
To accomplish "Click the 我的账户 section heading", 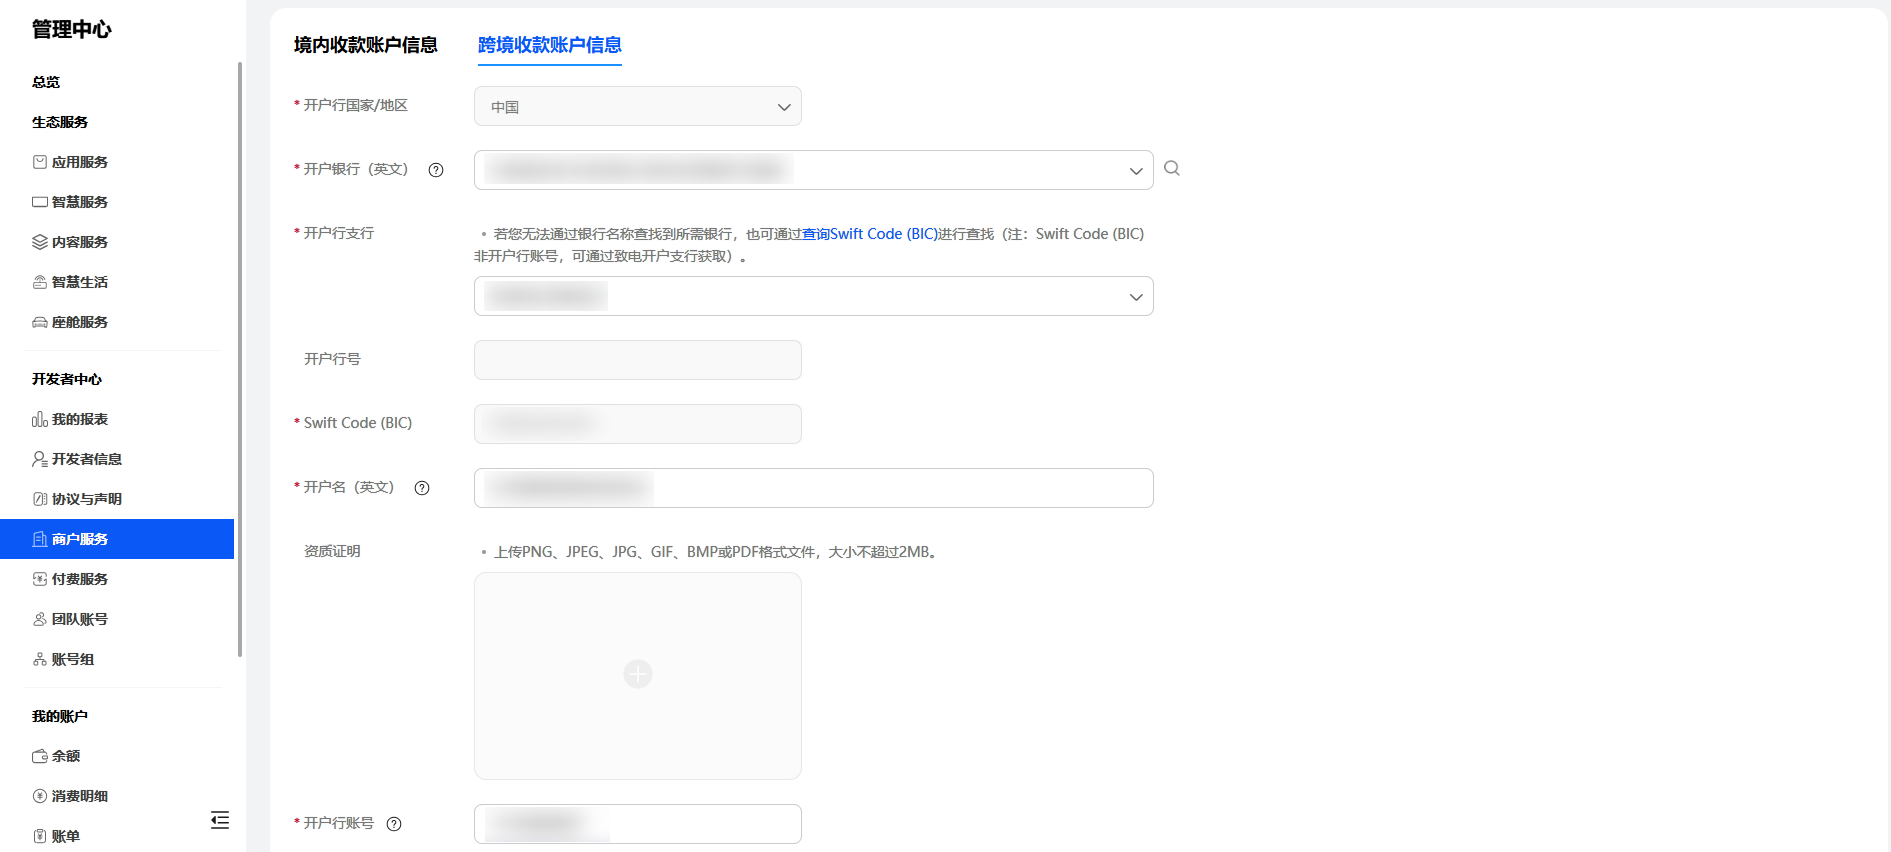I will [60, 716].
